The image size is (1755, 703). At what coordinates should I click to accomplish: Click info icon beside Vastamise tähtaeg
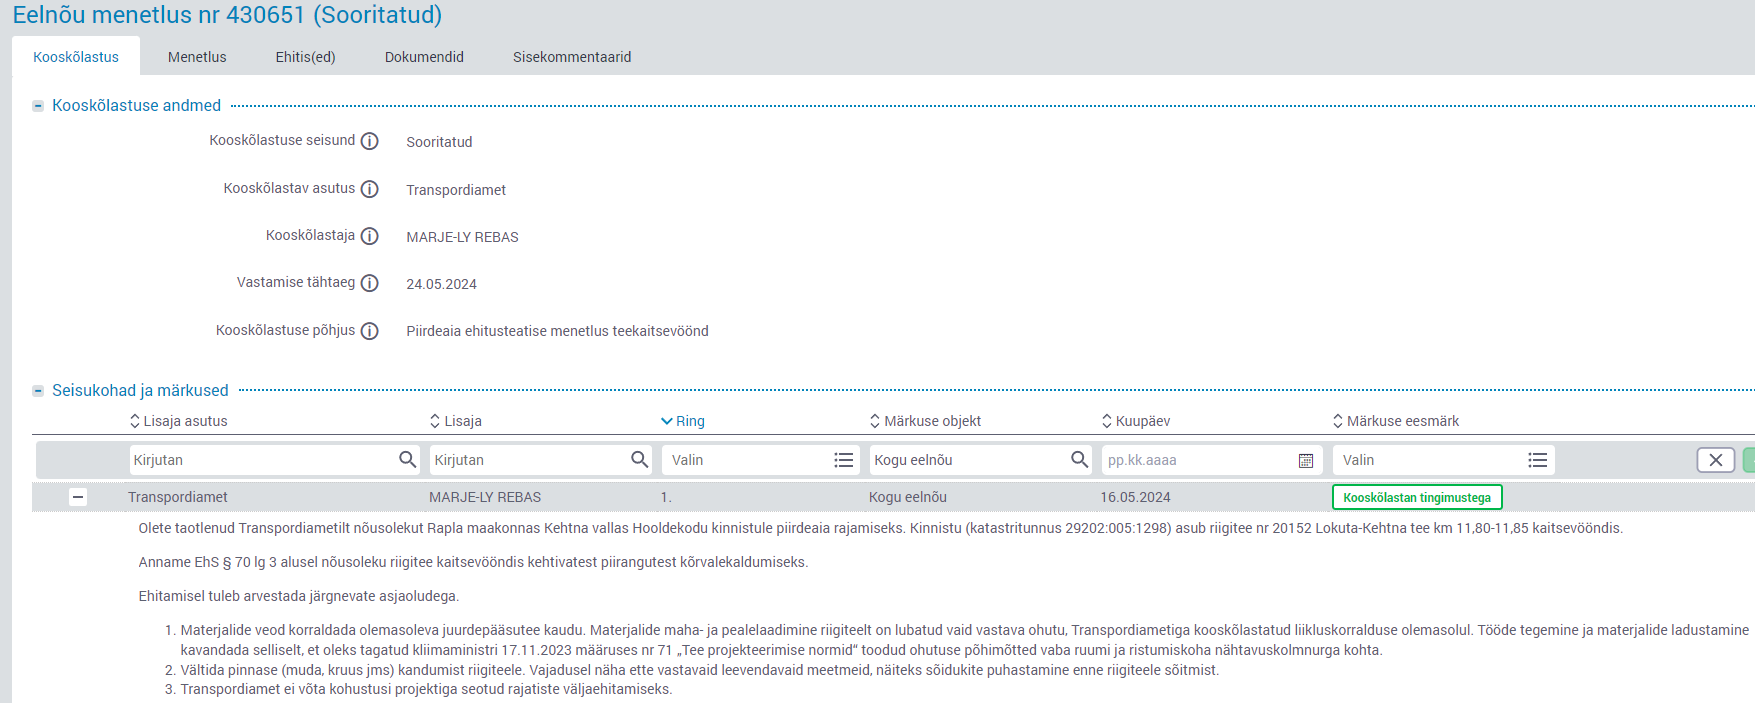click(369, 283)
